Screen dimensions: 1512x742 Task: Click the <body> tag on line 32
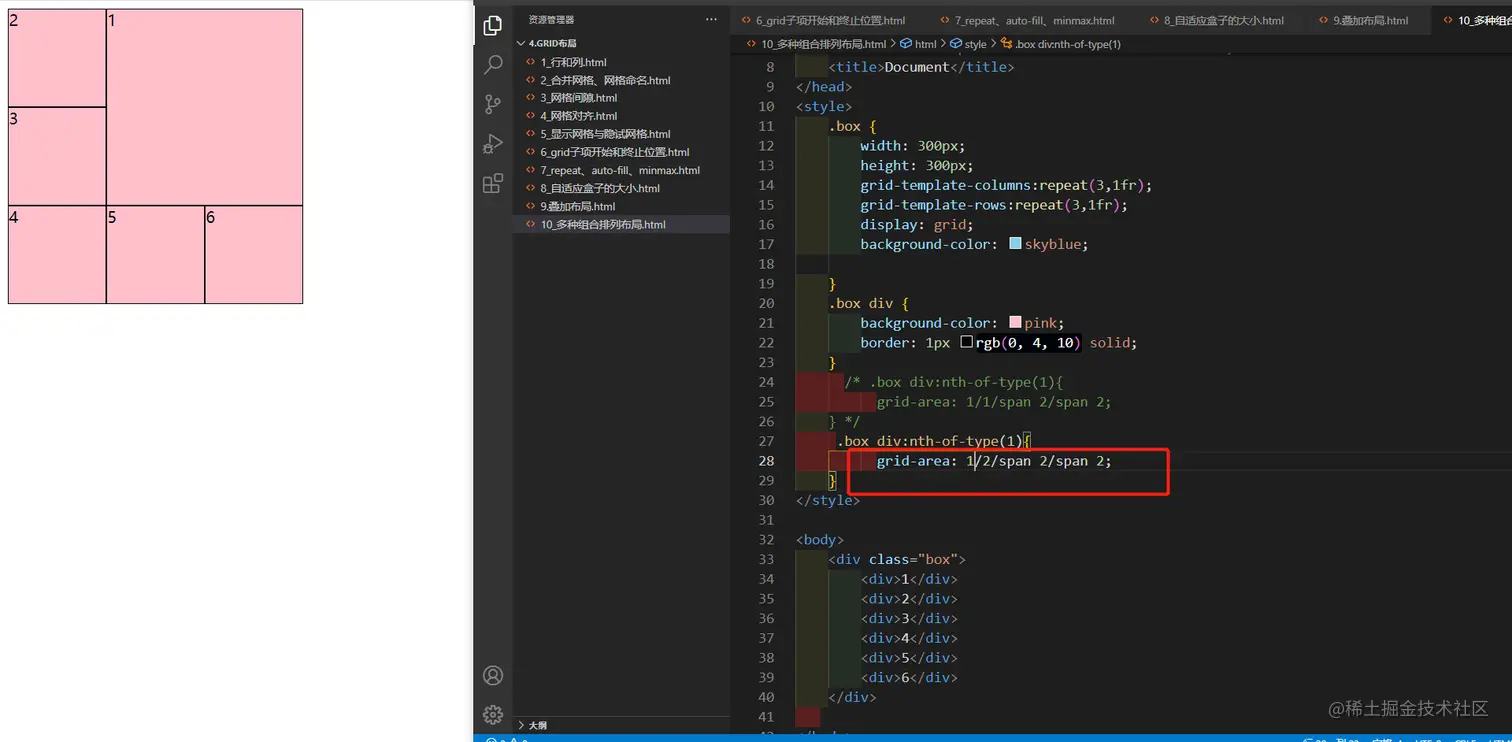(820, 540)
